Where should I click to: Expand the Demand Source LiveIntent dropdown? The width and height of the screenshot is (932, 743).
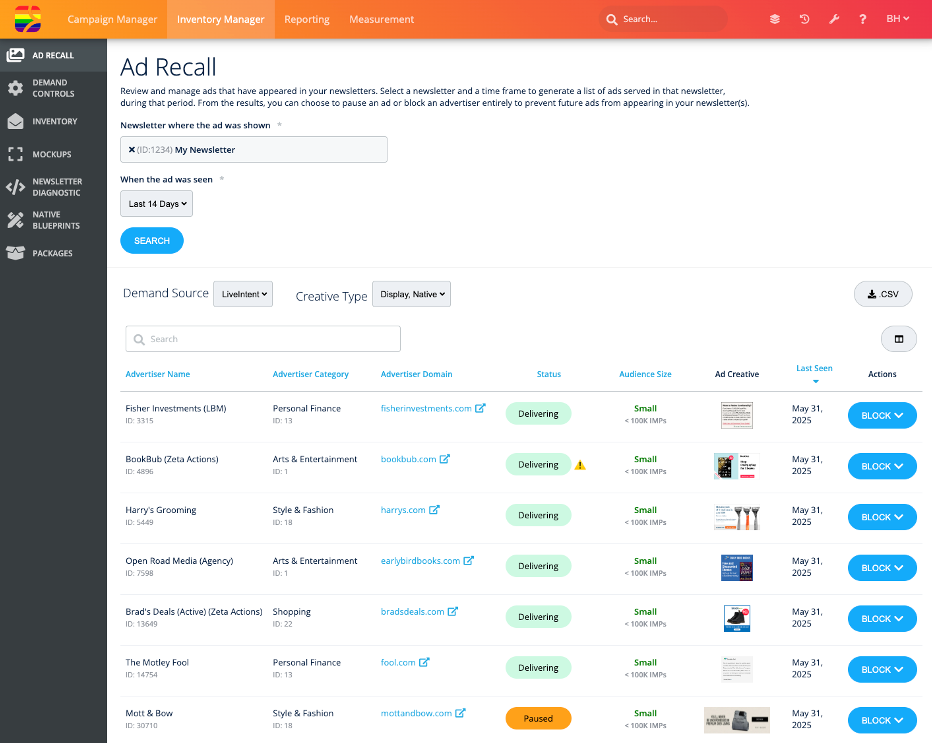tap(243, 294)
